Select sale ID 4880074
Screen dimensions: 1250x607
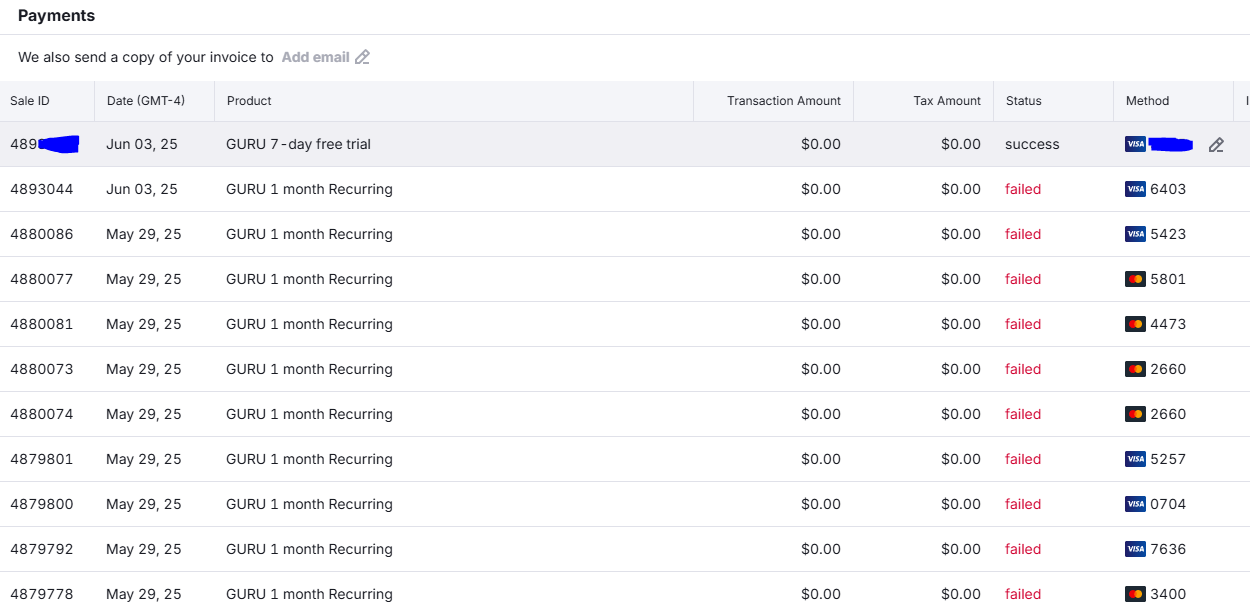42,414
